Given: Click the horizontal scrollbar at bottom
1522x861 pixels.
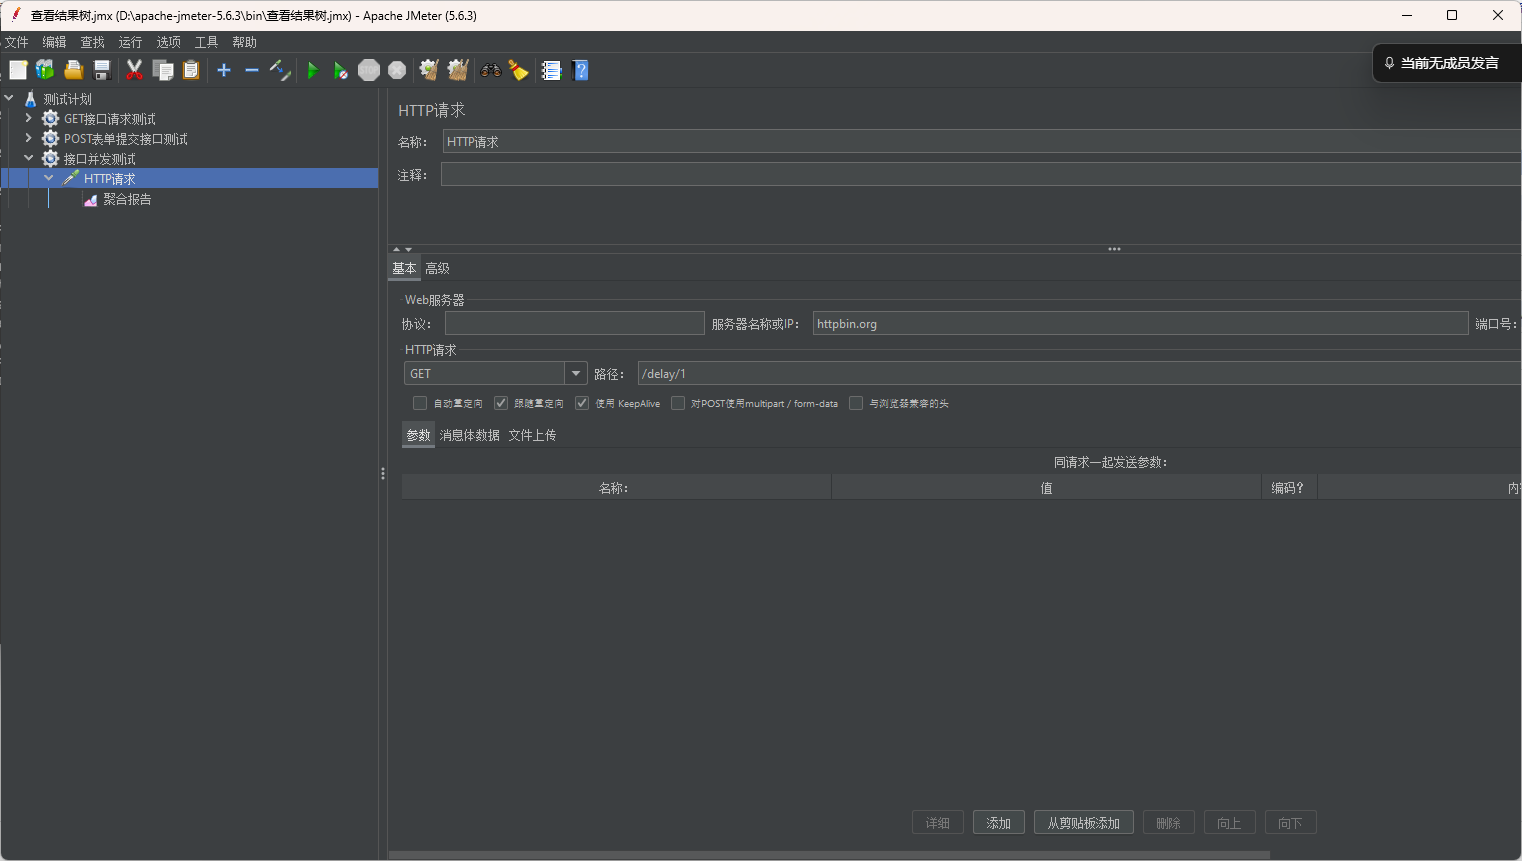Looking at the screenshot, I should [x=829, y=855].
